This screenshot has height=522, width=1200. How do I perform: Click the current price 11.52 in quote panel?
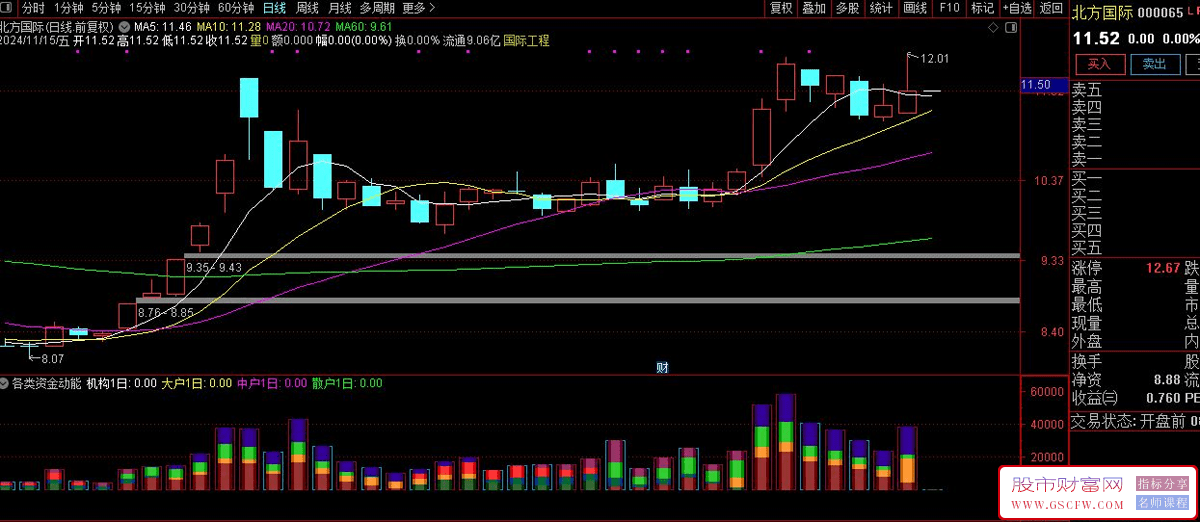[1096, 38]
